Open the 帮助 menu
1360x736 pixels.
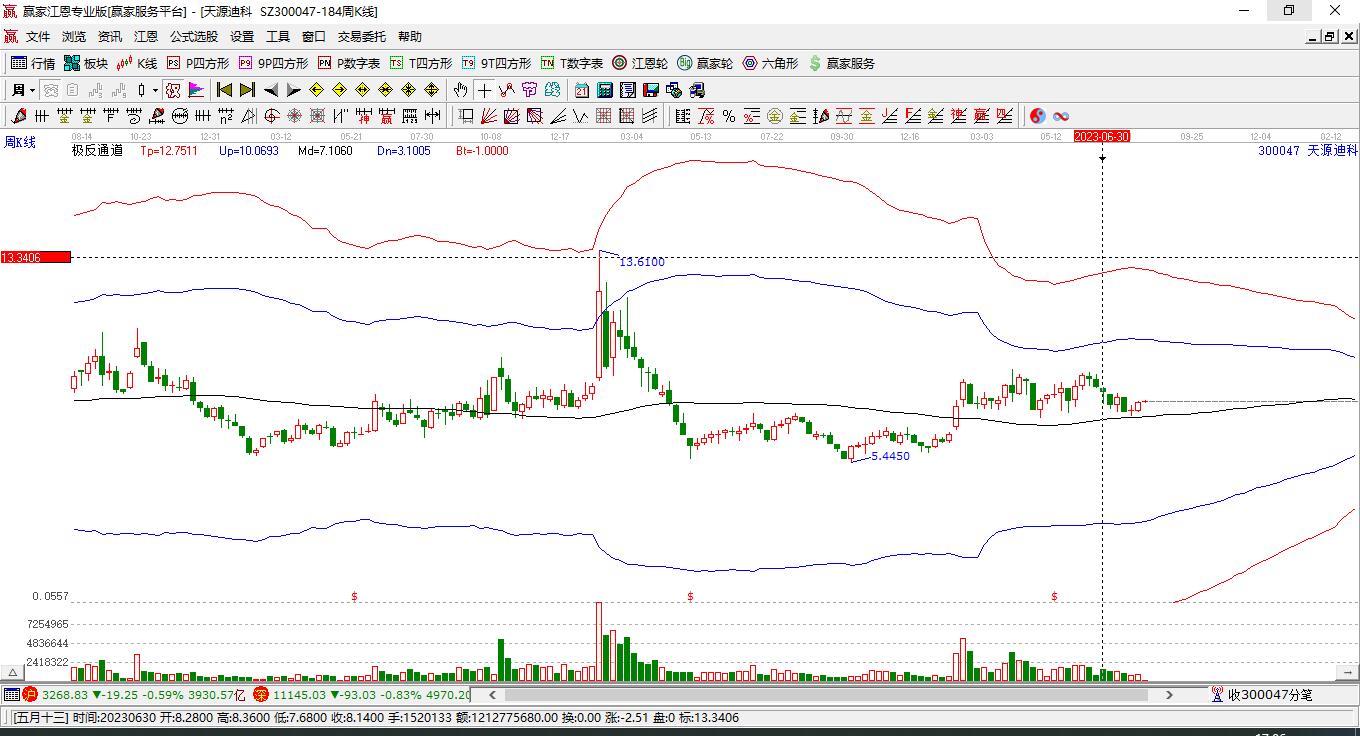[x=410, y=37]
